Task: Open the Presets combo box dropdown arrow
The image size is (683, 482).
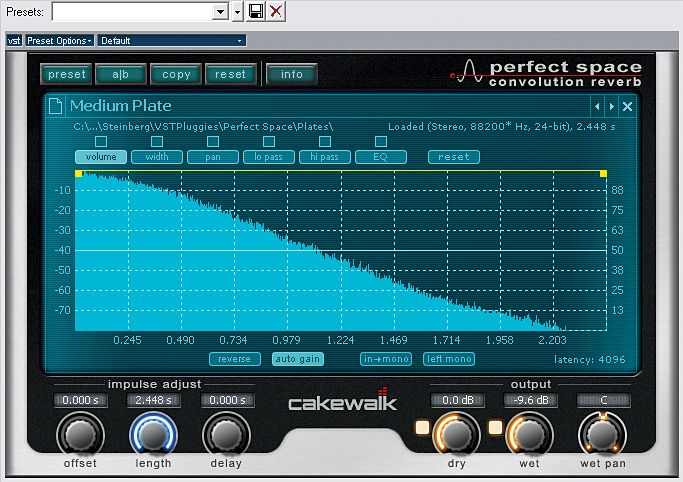Action: (220, 11)
